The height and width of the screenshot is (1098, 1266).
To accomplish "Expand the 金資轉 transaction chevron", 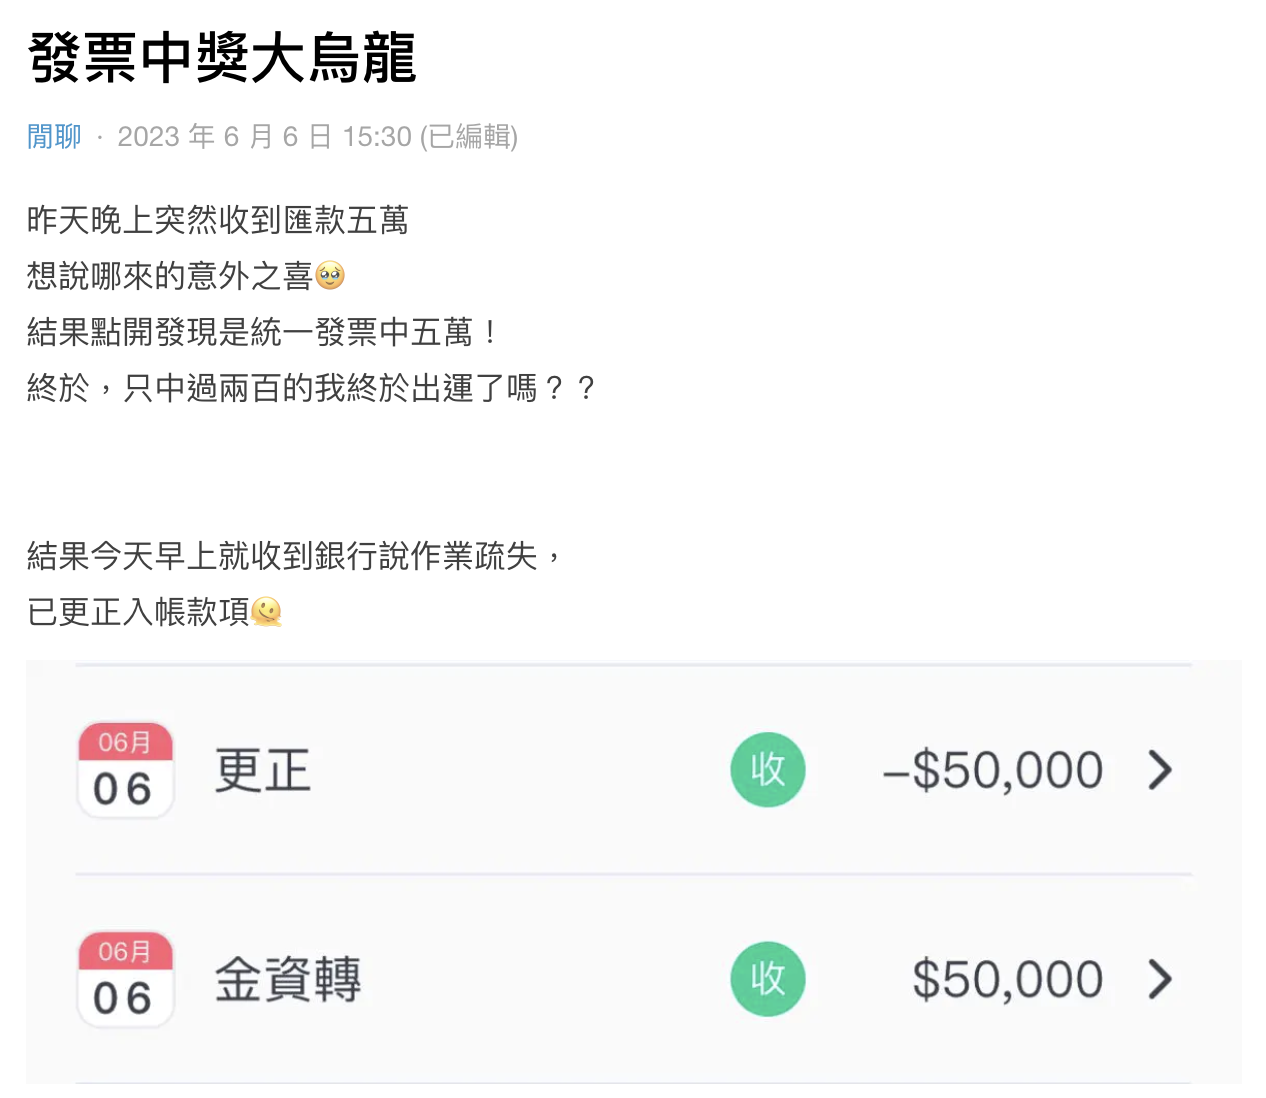I will [x=1160, y=979].
